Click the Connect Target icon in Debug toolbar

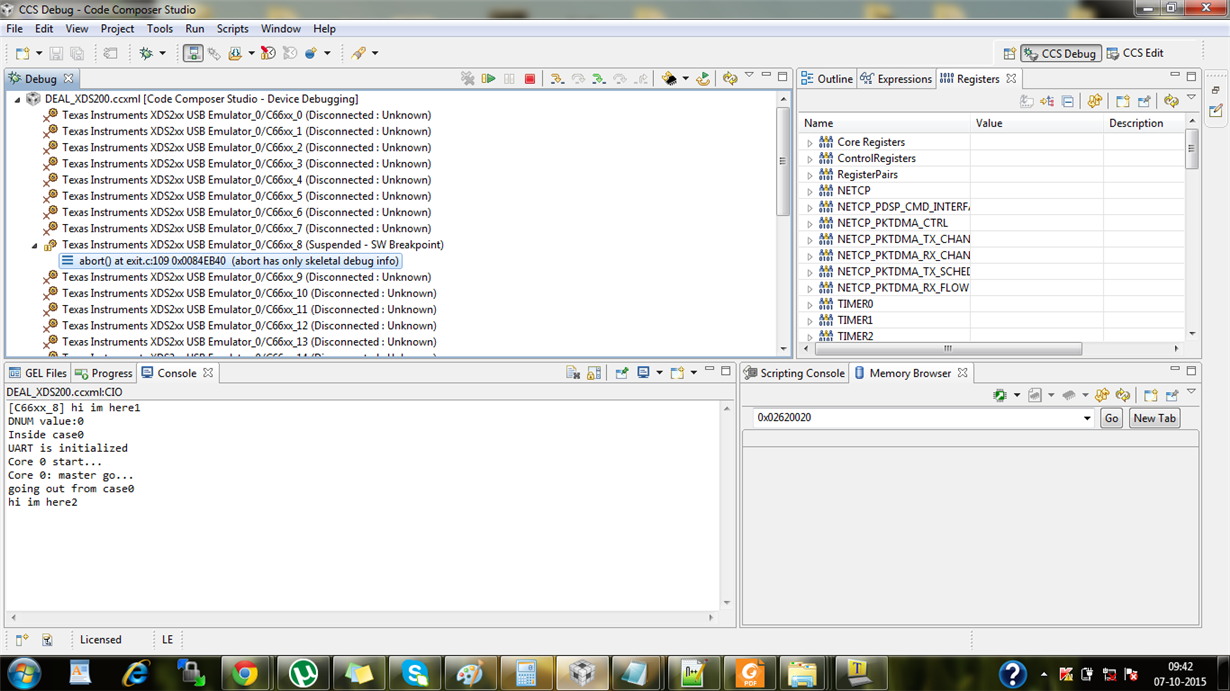(193, 53)
